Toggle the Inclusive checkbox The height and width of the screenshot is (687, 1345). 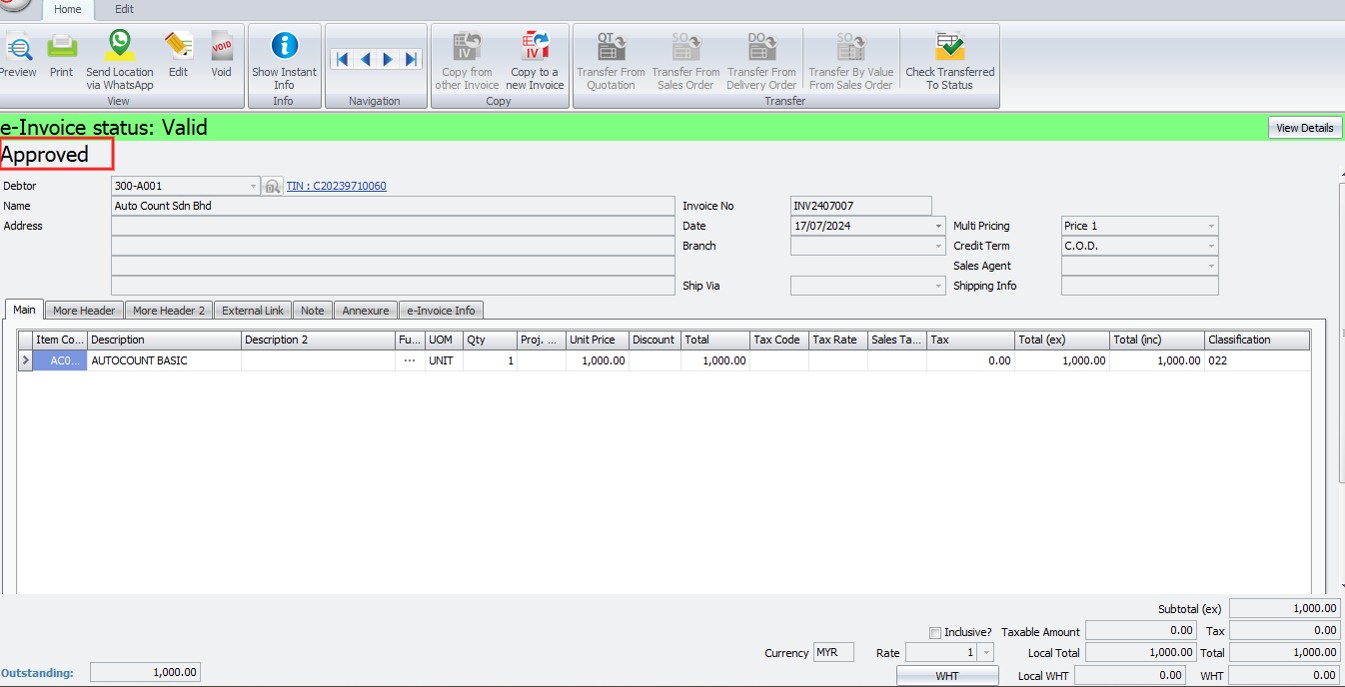pyautogui.click(x=935, y=632)
